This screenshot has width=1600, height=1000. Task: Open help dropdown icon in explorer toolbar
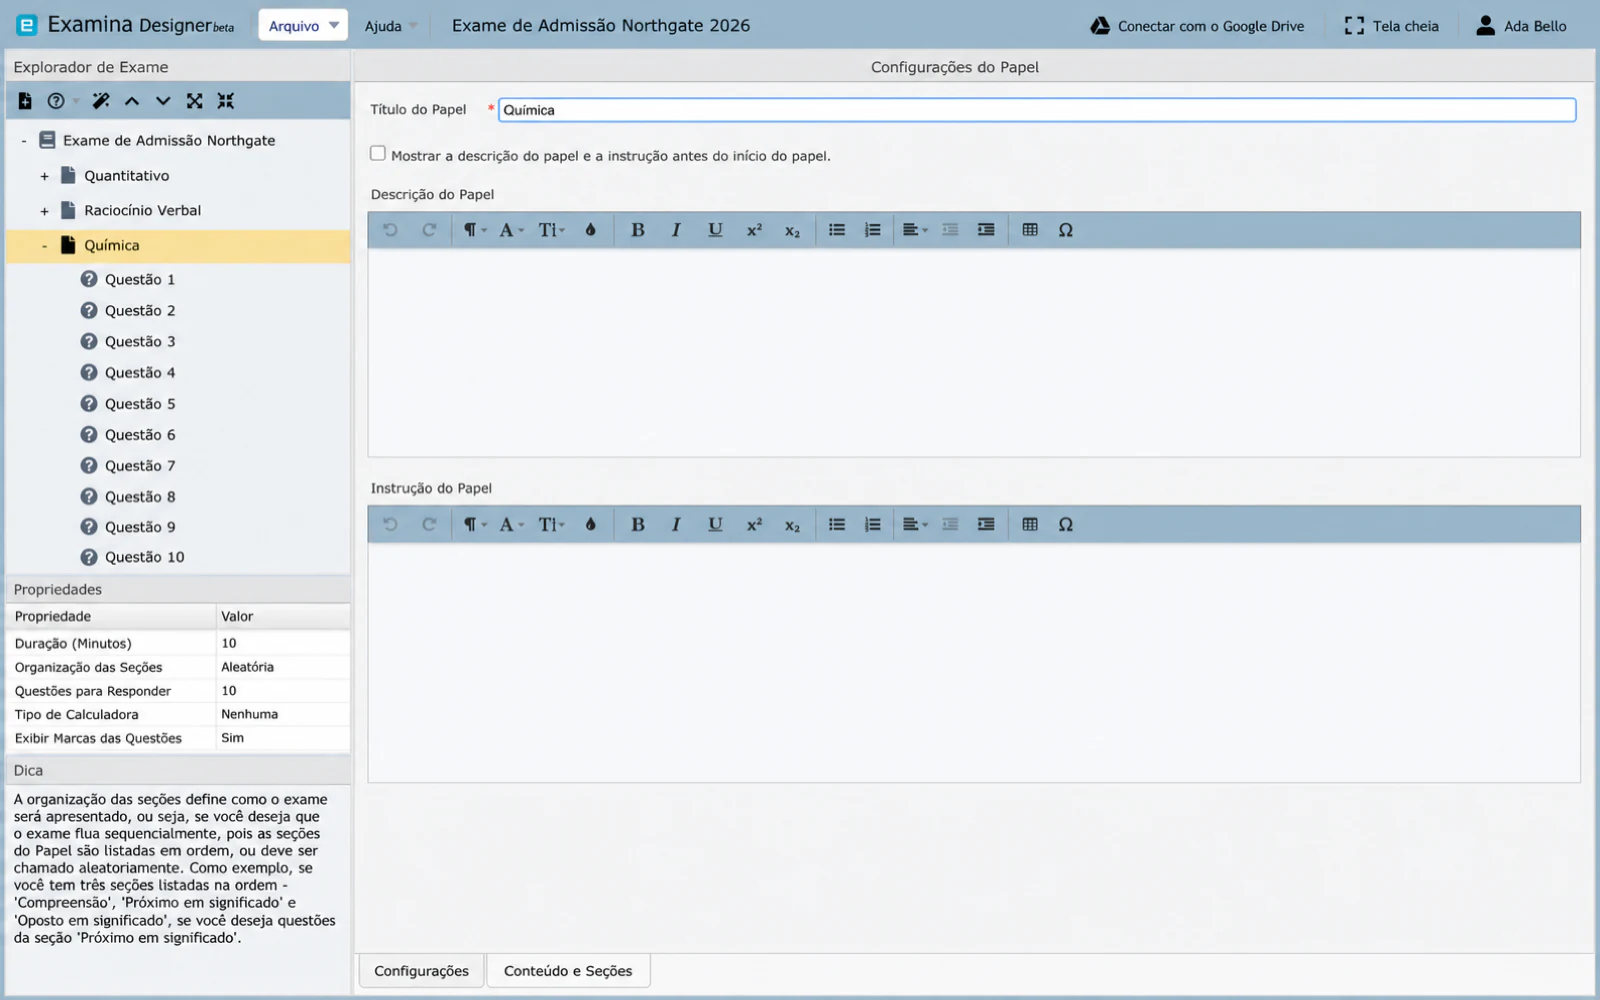coord(62,101)
